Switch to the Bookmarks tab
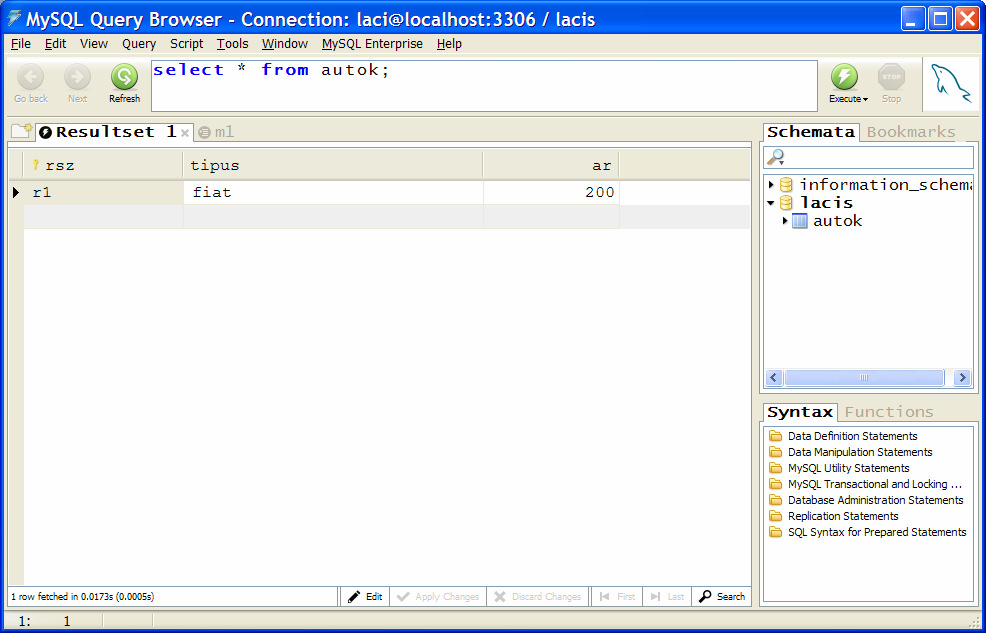Image resolution: width=986 pixels, height=633 pixels. click(x=911, y=132)
